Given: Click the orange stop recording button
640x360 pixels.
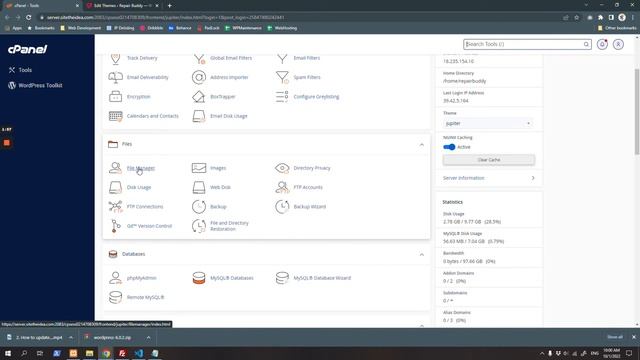Looking at the screenshot, I should click(7, 143).
